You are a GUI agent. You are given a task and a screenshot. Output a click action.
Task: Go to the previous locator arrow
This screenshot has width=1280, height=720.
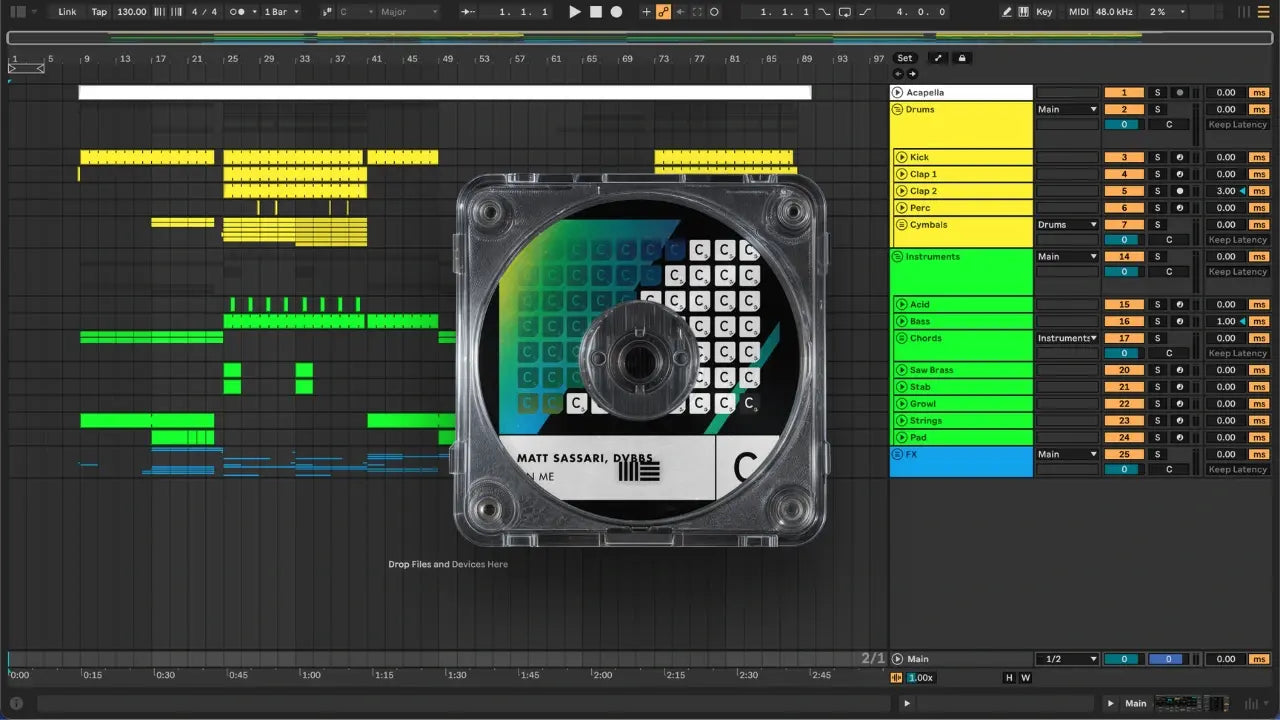coord(898,74)
